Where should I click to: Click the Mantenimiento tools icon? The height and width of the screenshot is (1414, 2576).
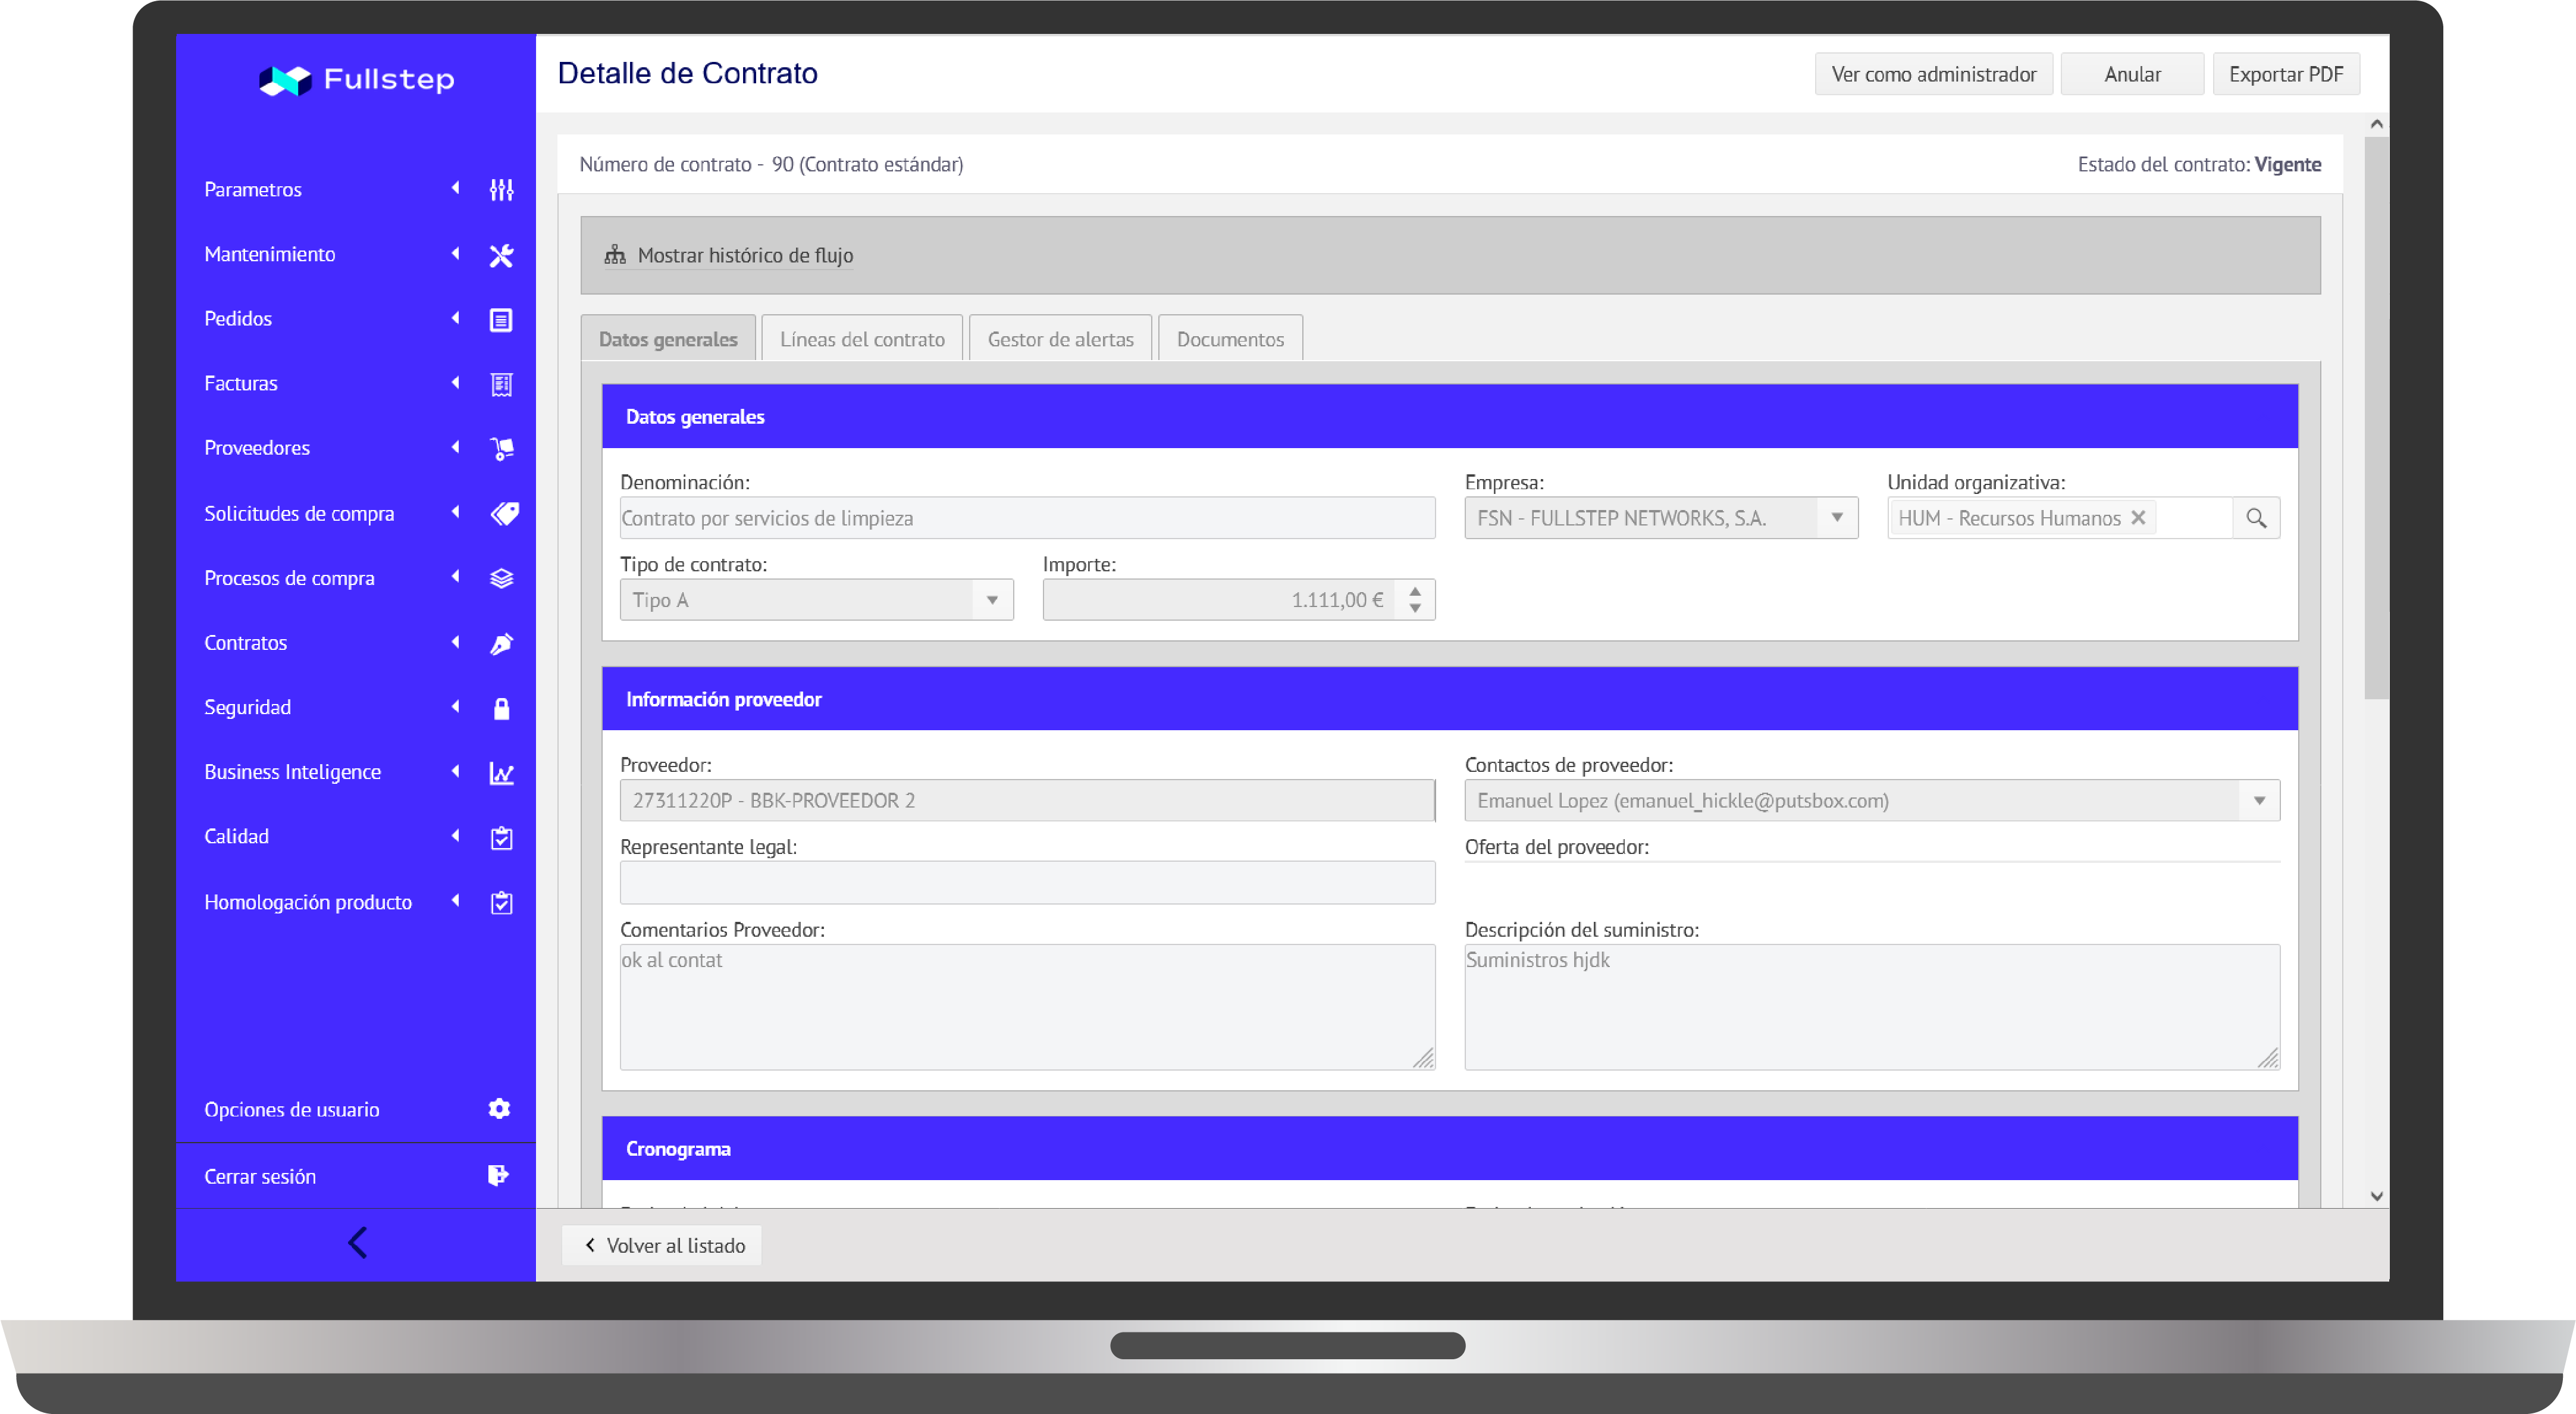pos(501,255)
